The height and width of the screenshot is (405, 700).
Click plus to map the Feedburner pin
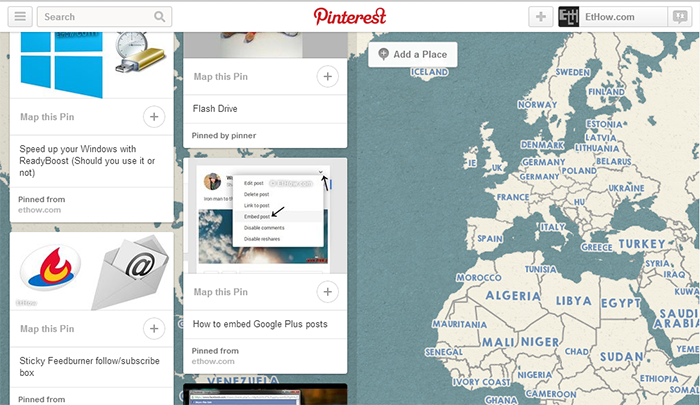point(154,329)
